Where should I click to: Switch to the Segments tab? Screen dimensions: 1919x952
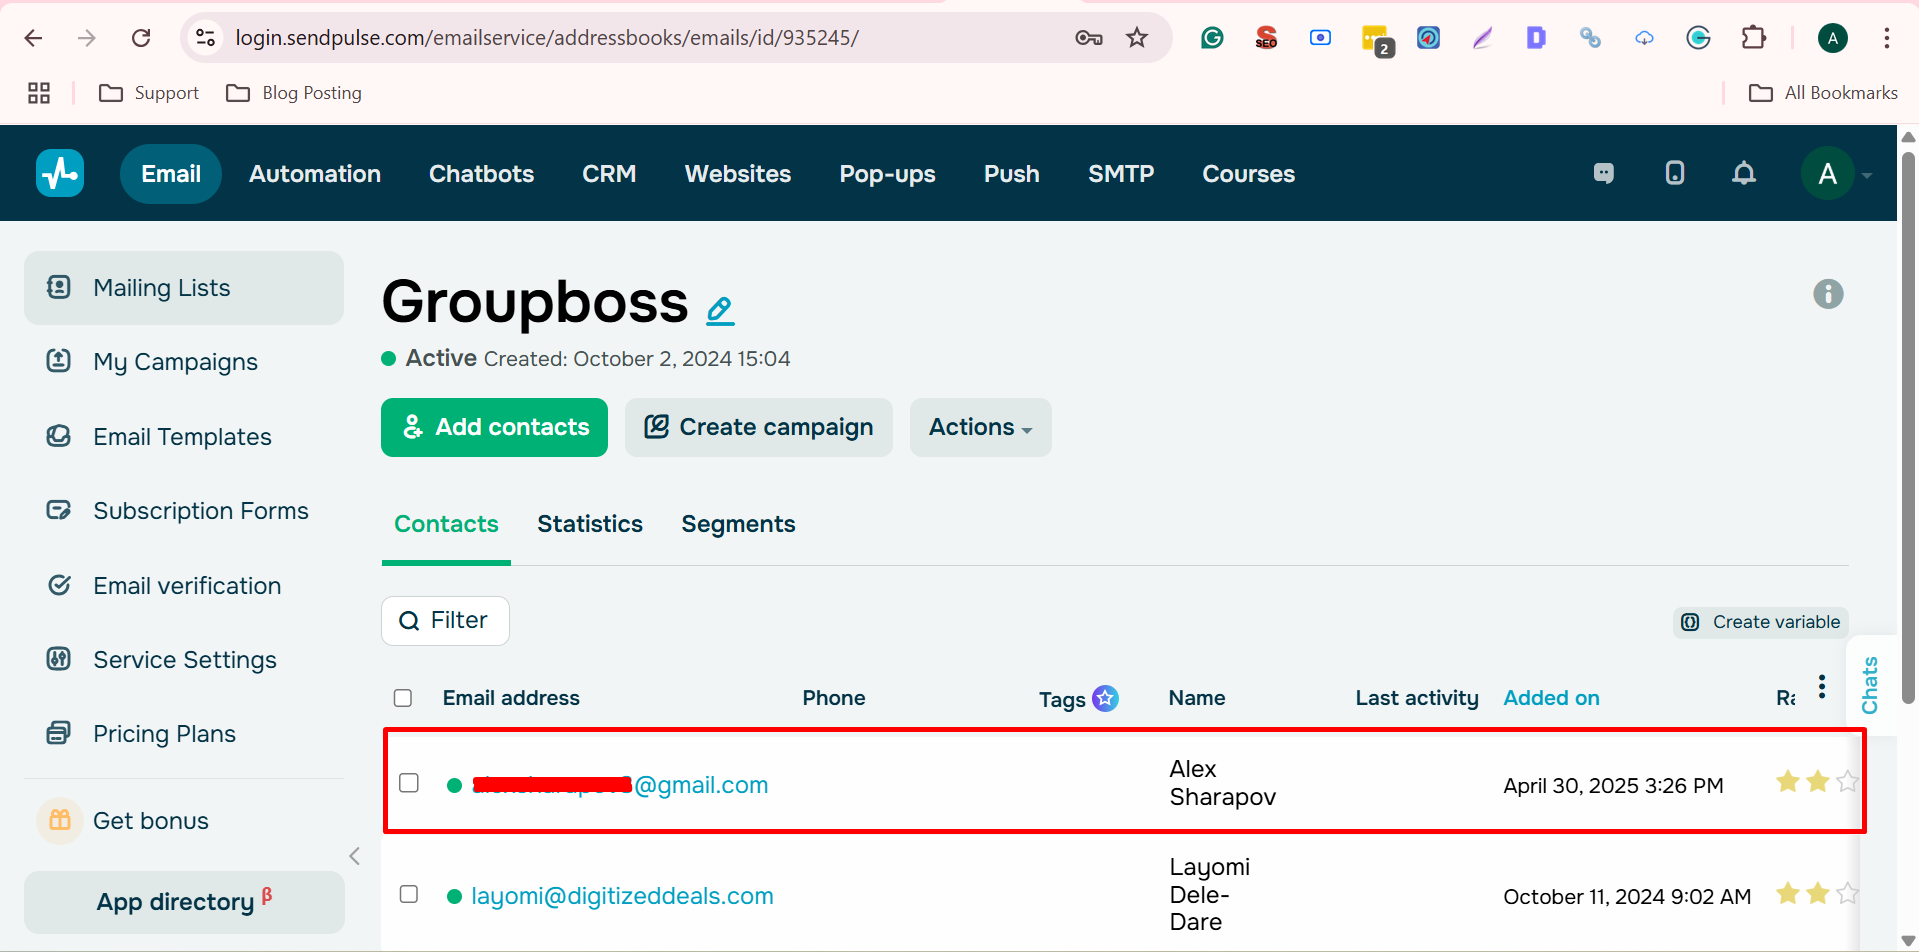point(738,524)
